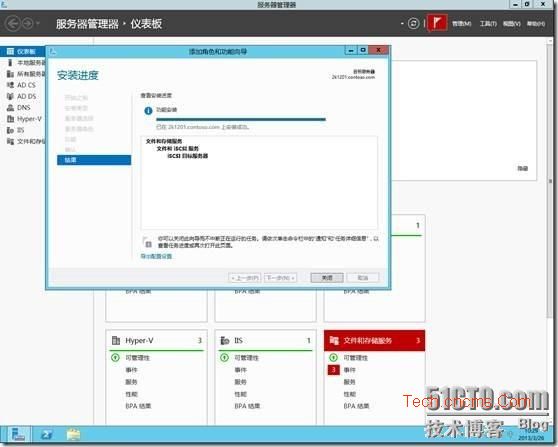Click the Hyper-V tile header icon

coord(116,341)
